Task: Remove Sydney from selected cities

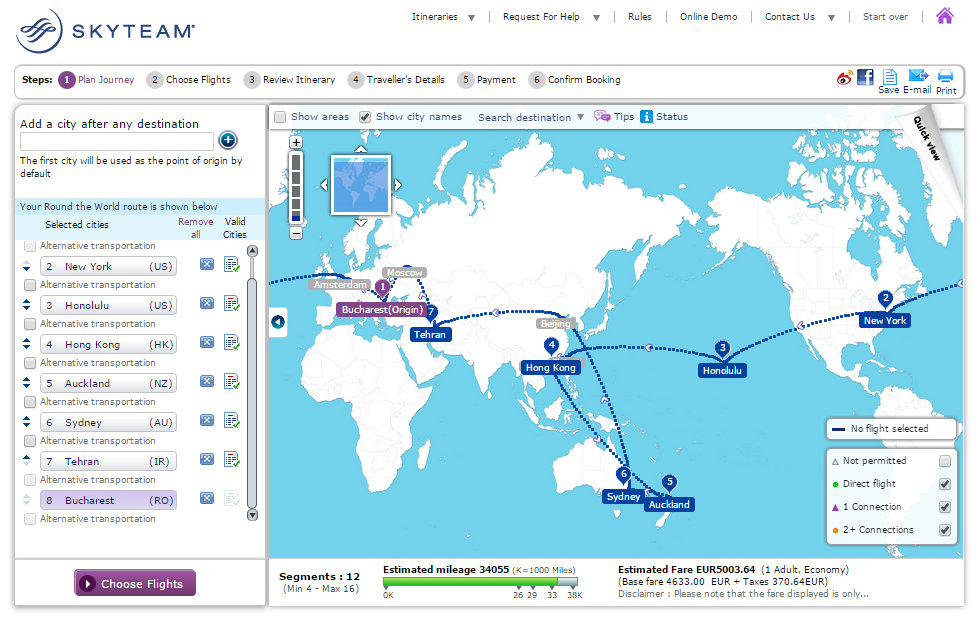Action: point(207,420)
